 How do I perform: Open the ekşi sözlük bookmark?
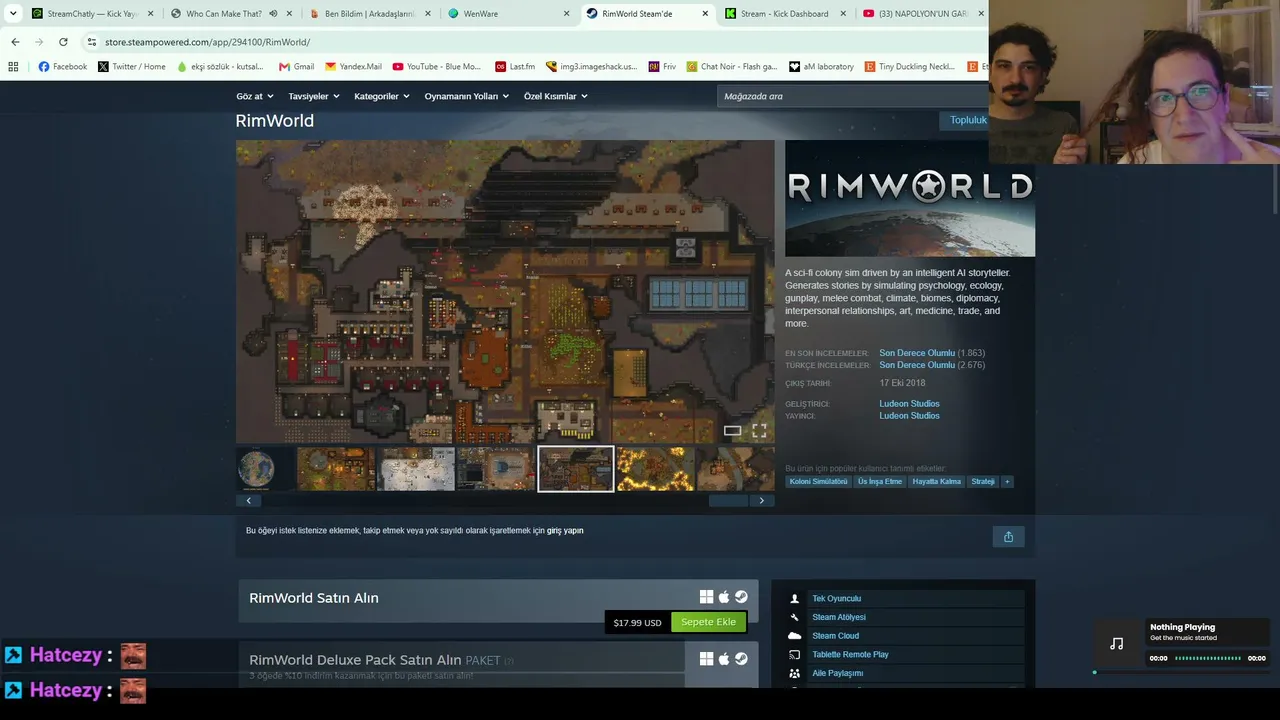[x=220, y=67]
